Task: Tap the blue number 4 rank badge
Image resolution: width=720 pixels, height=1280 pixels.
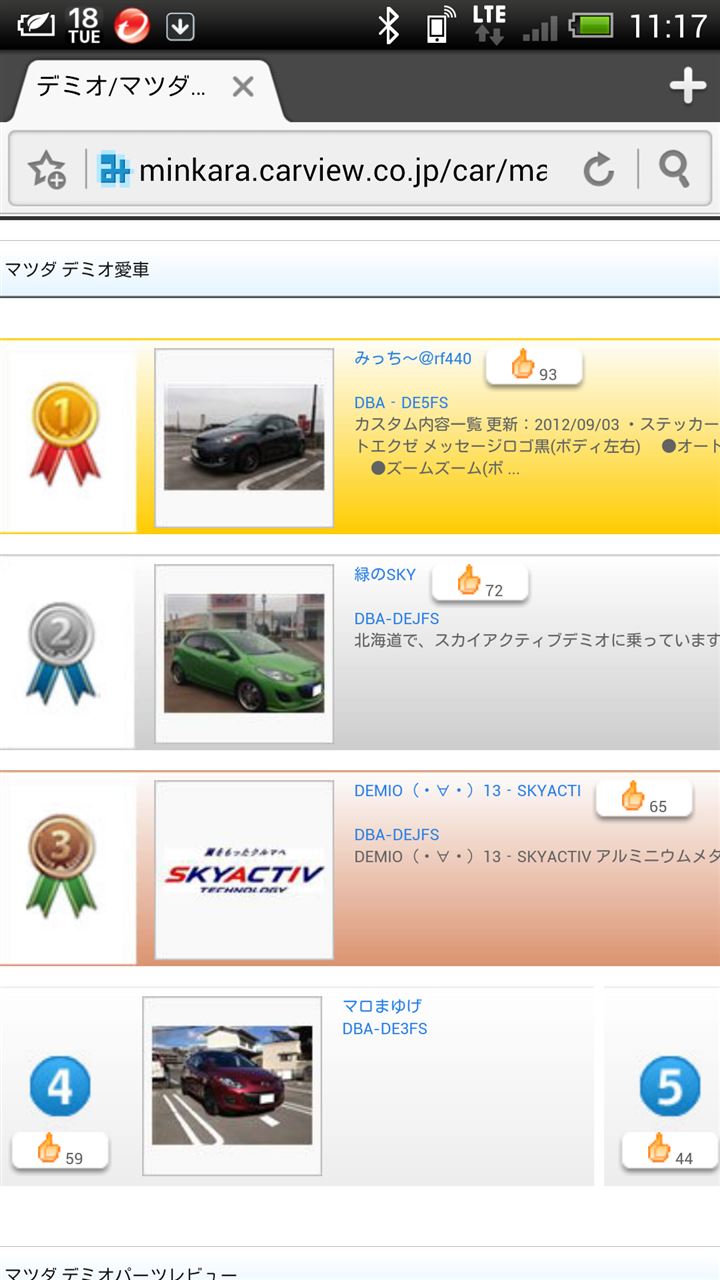Action: (x=60, y=1087)
